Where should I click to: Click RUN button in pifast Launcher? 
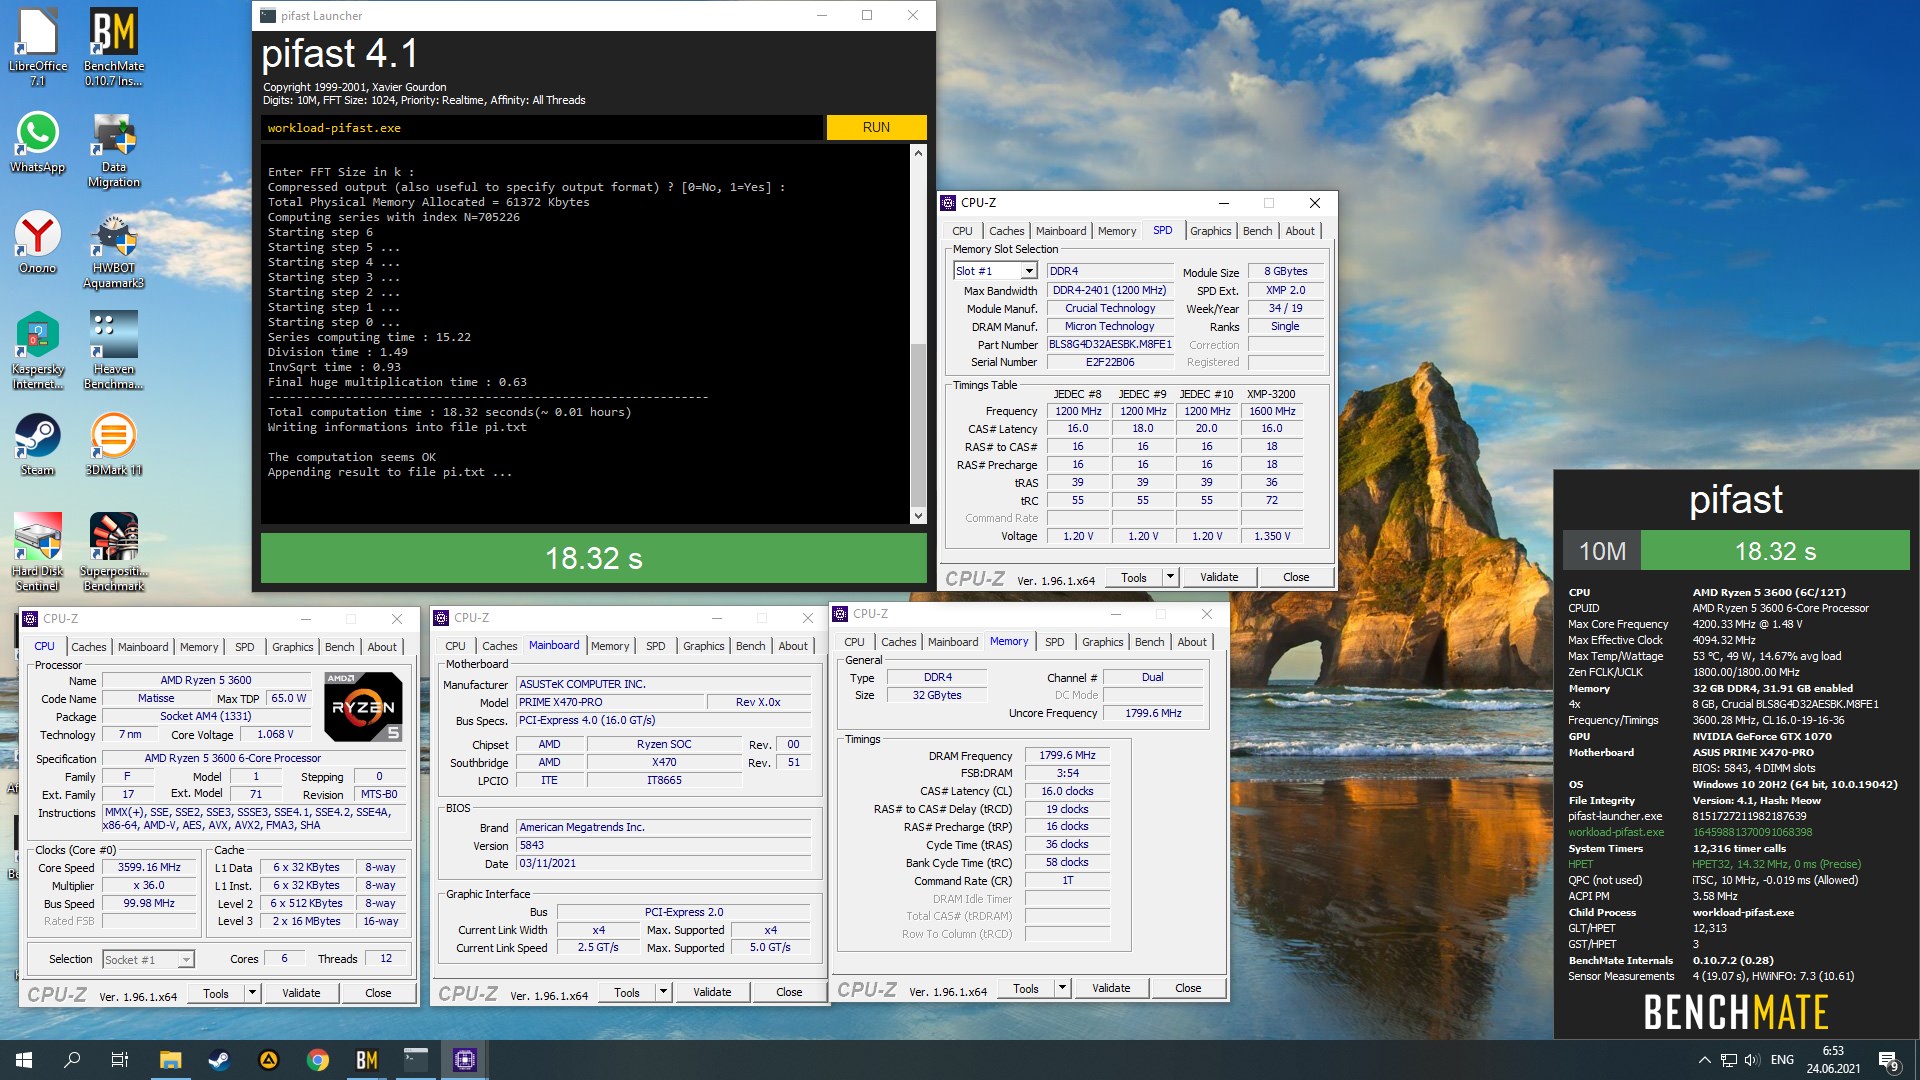coord(876,127)
